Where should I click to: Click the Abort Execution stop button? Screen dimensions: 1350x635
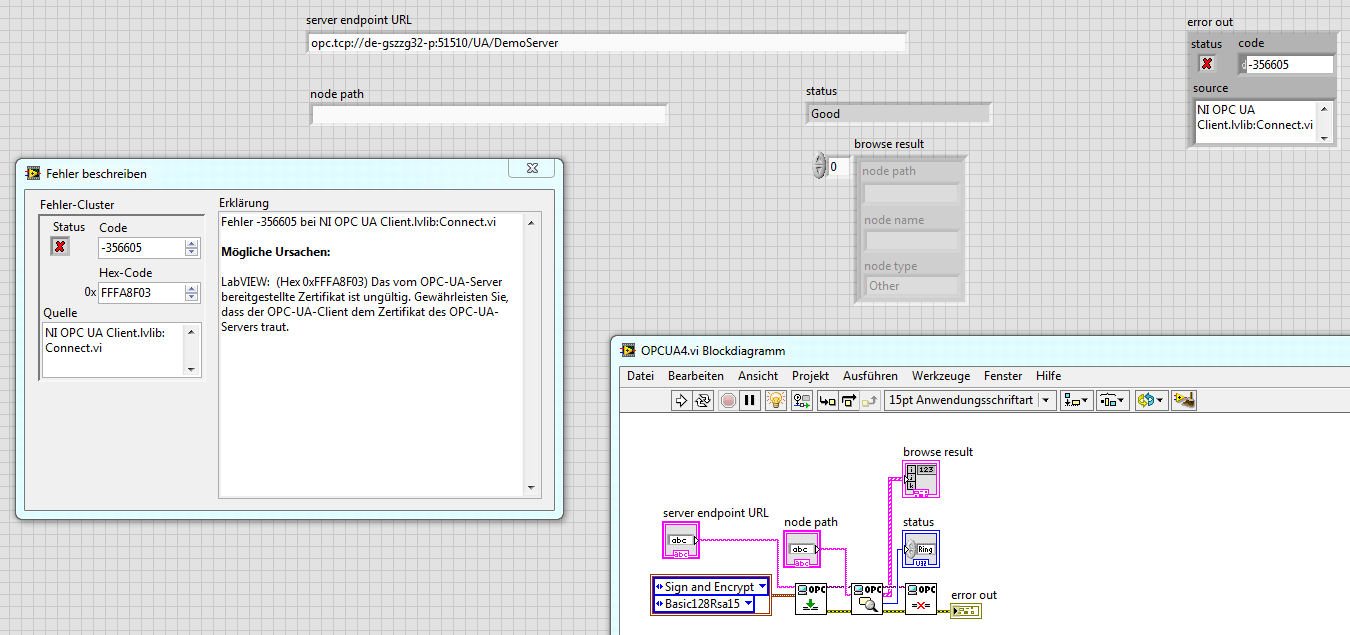[728, 400]
